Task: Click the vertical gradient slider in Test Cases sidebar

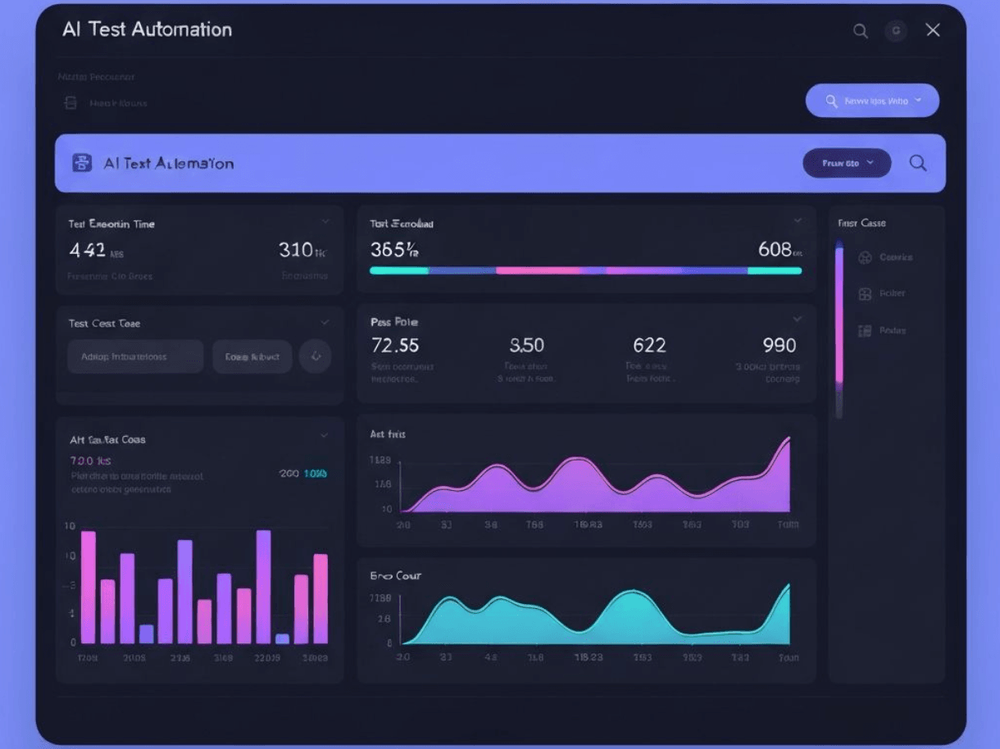Action: (x=840, y=320)
